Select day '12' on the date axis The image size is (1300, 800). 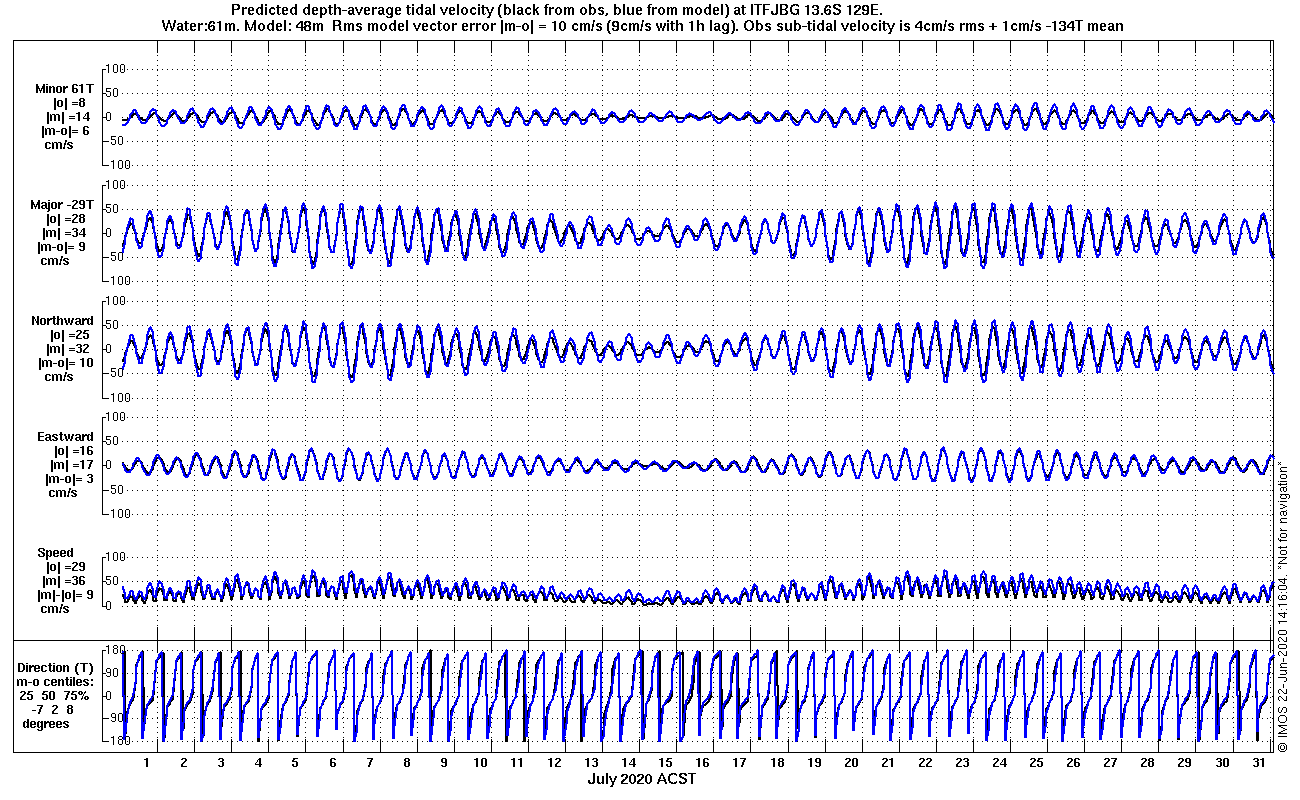(x=555, y=763)
